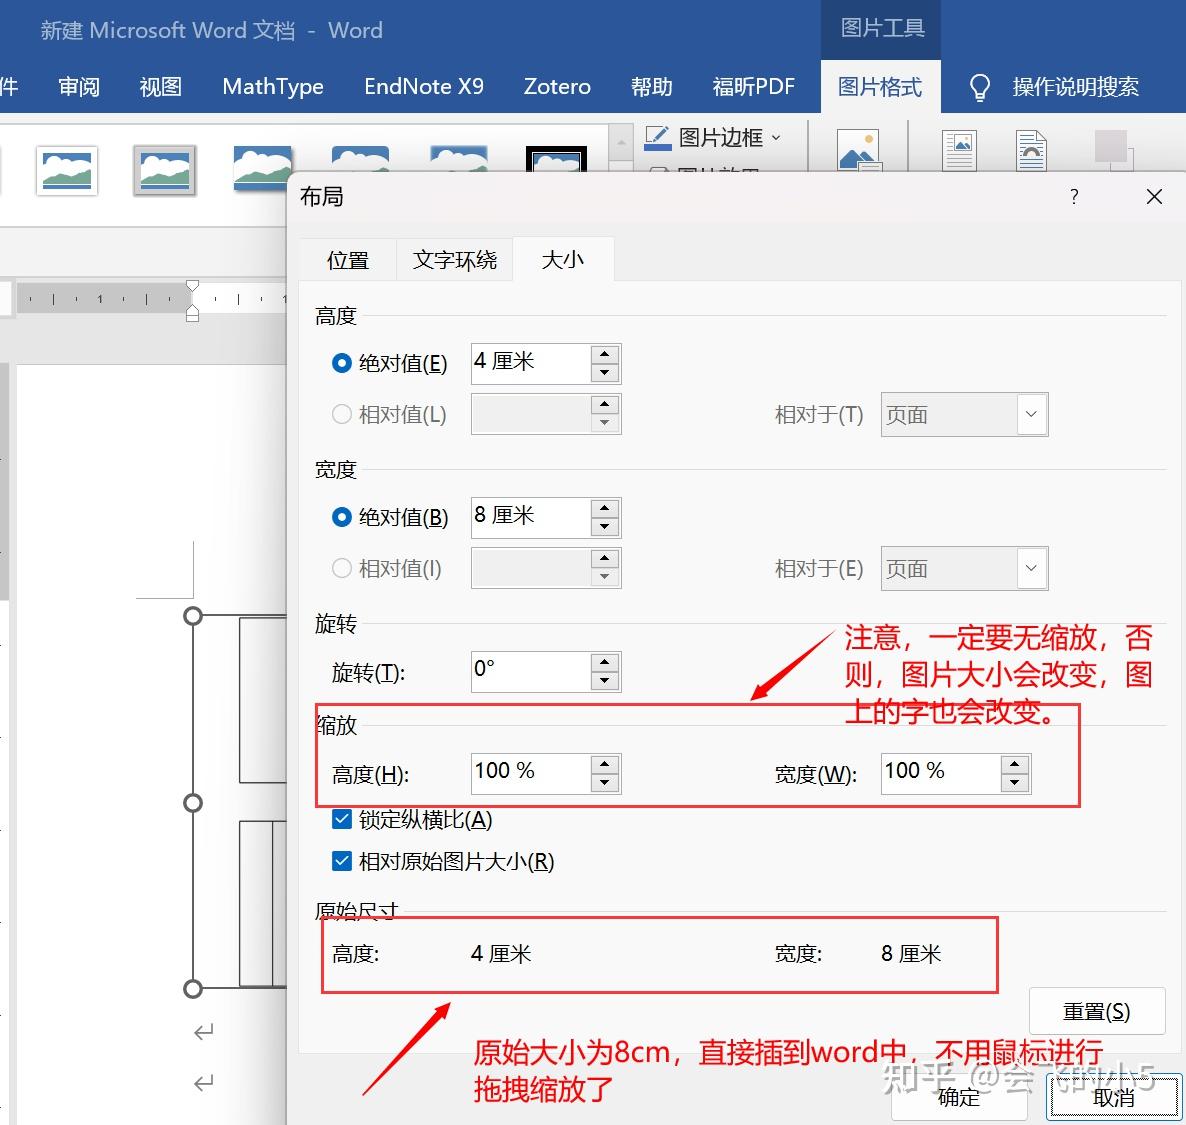Click the rotation up stepper arrow
This screenshot has height=1125, width=1186.
coord(604,663)
